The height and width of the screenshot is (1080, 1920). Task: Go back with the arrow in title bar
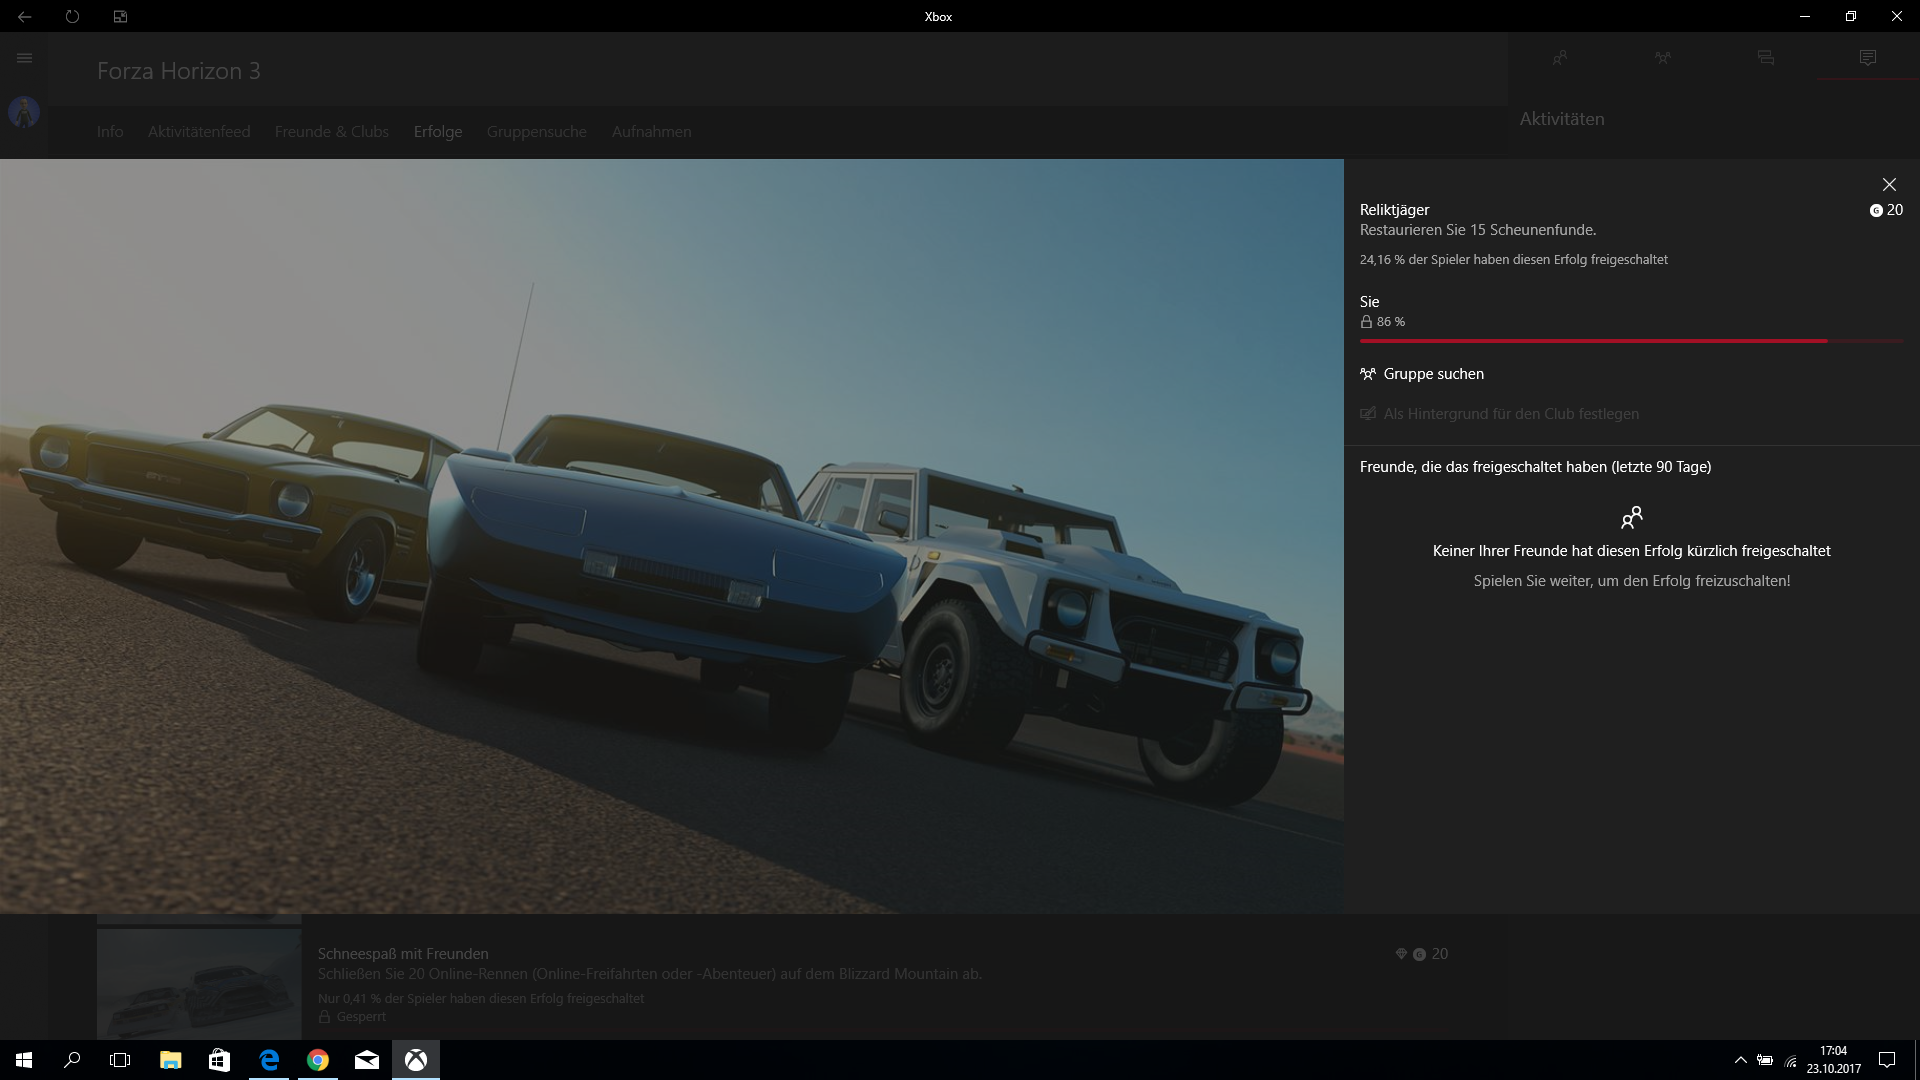24,16
